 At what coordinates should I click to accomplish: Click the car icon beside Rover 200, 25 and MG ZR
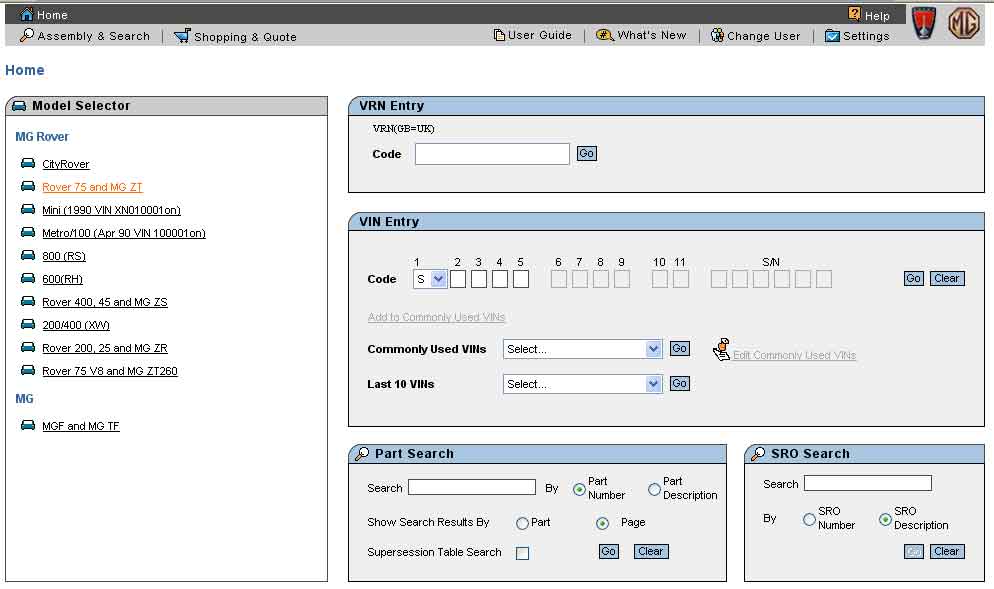[28, 347]
